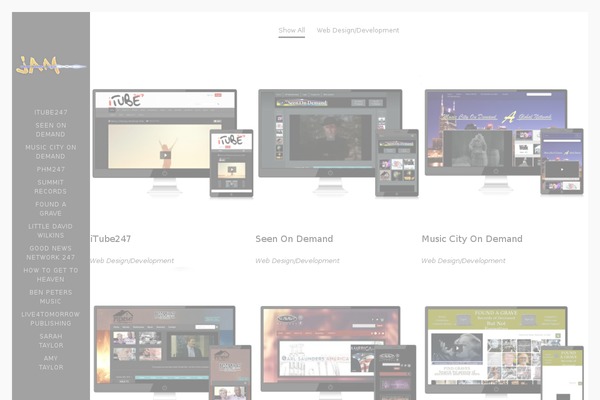Screen dimensions: 600x400
Task: Select the Show All filter tab
Action: [292, 30]
